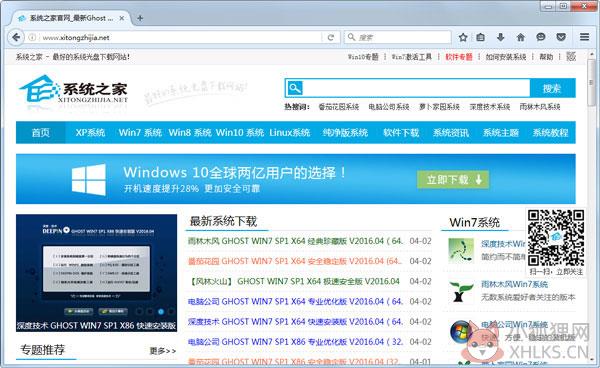600x368 pixels.
Task: Open the 首页 navigation item
Action: (x=41, y=133)
